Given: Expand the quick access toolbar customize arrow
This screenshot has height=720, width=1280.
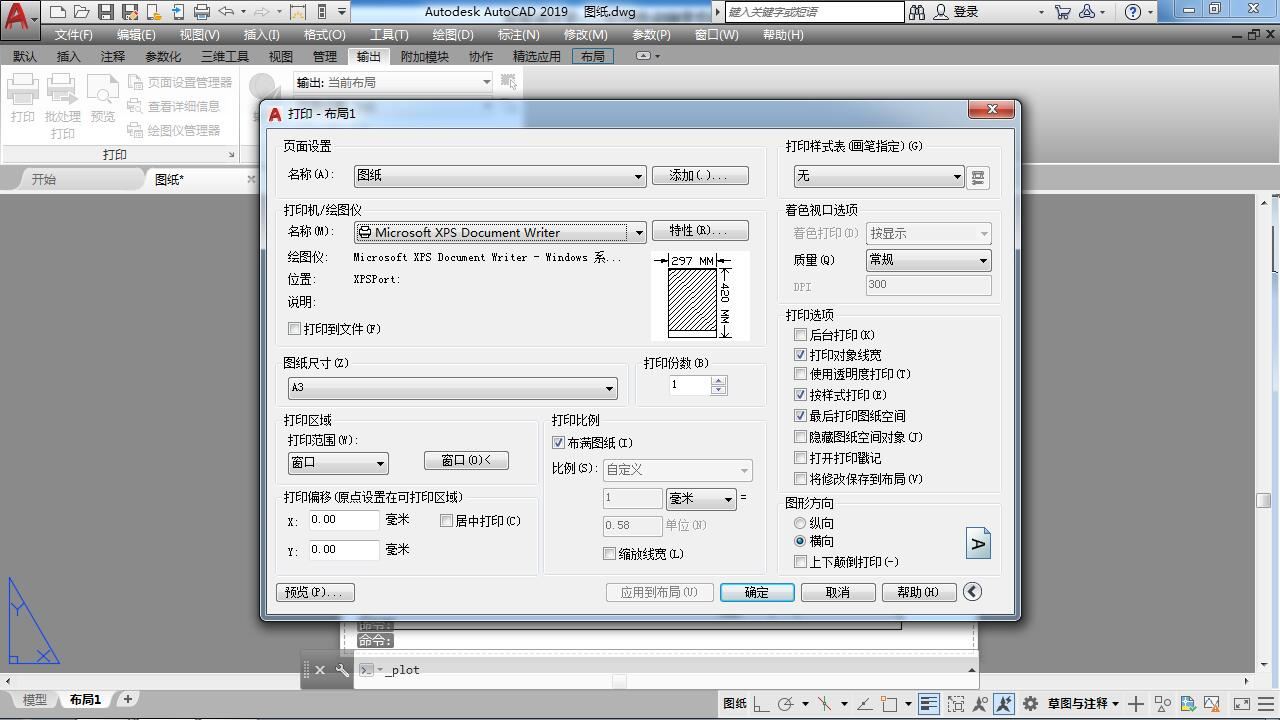Looking at the screenshot, I should click(x=342, y=12).
